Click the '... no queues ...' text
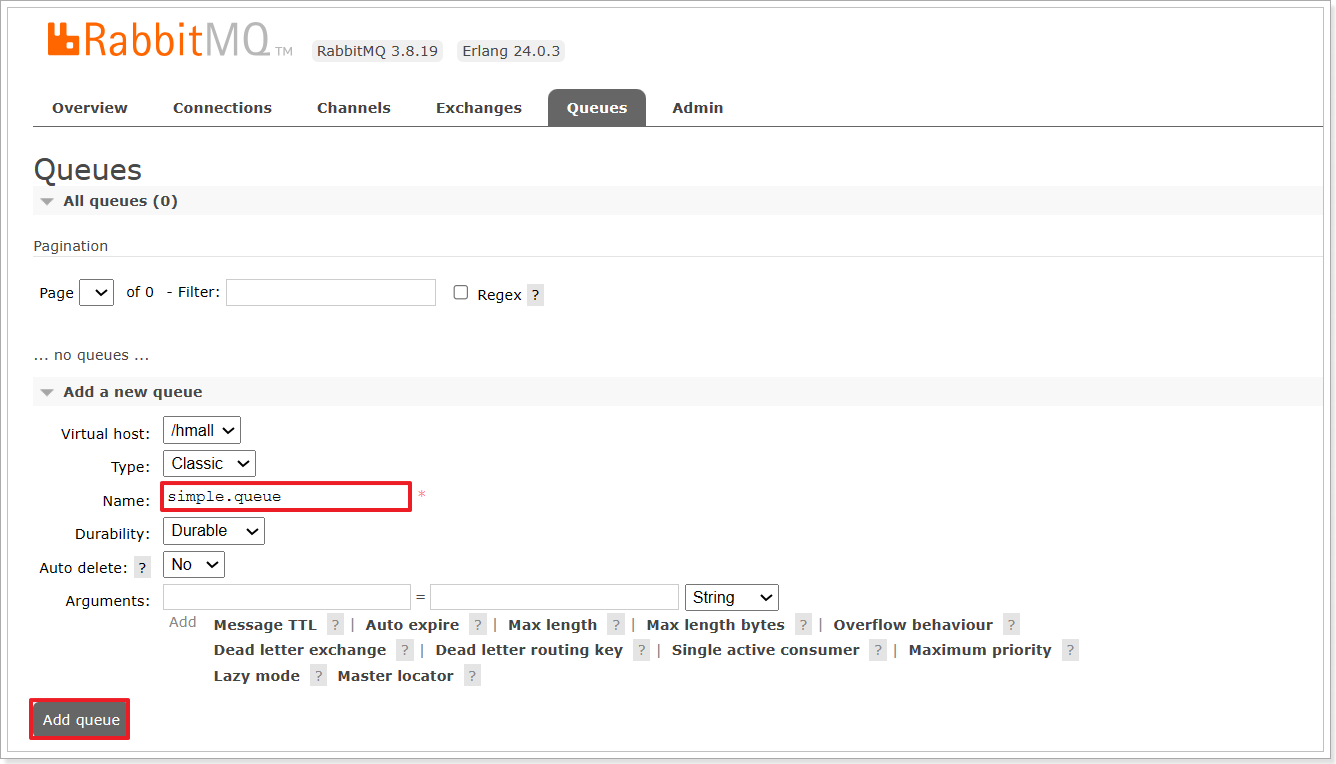 (x=92, y=356)
